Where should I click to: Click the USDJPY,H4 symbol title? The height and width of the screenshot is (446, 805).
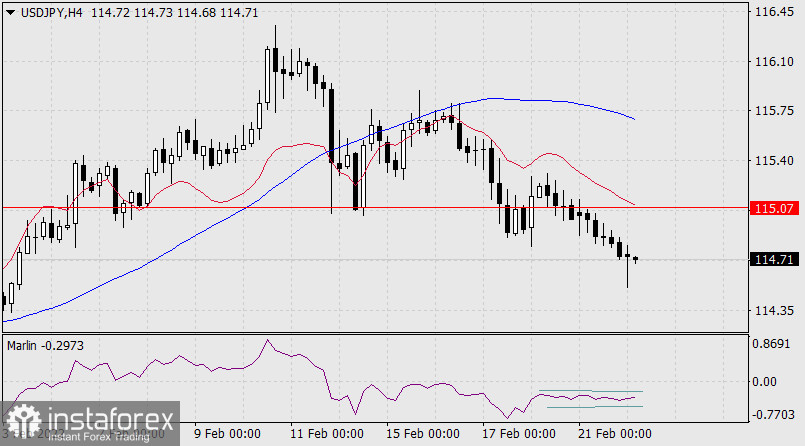pyautogui.click(x=51, y=13)
